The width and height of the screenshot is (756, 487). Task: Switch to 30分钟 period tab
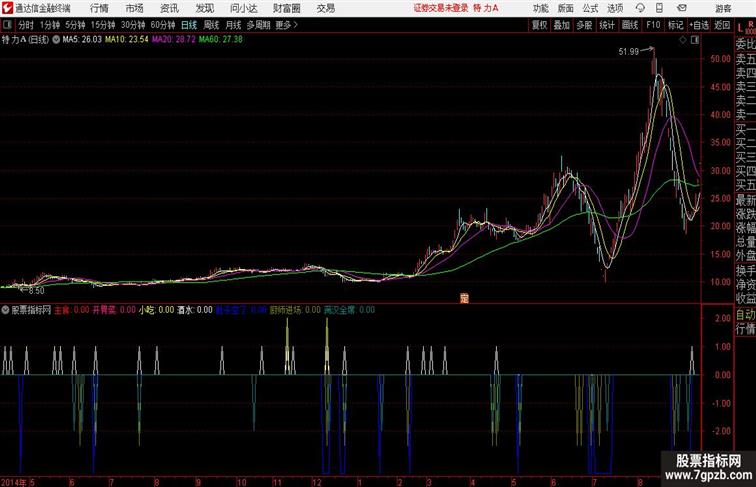(133, 25)
